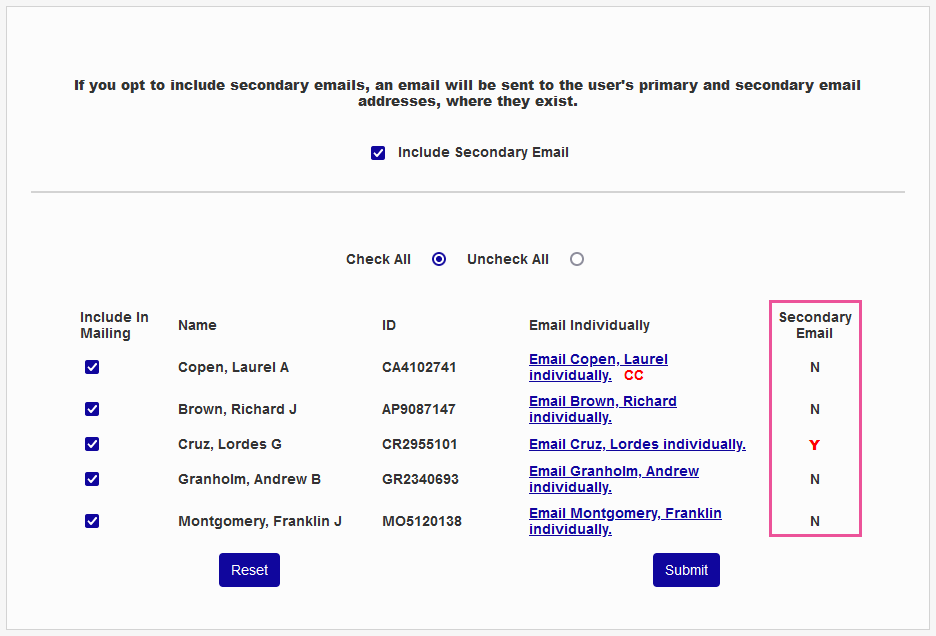
Task: Click the ID CR2955101 cell
Action: point(420,444)
